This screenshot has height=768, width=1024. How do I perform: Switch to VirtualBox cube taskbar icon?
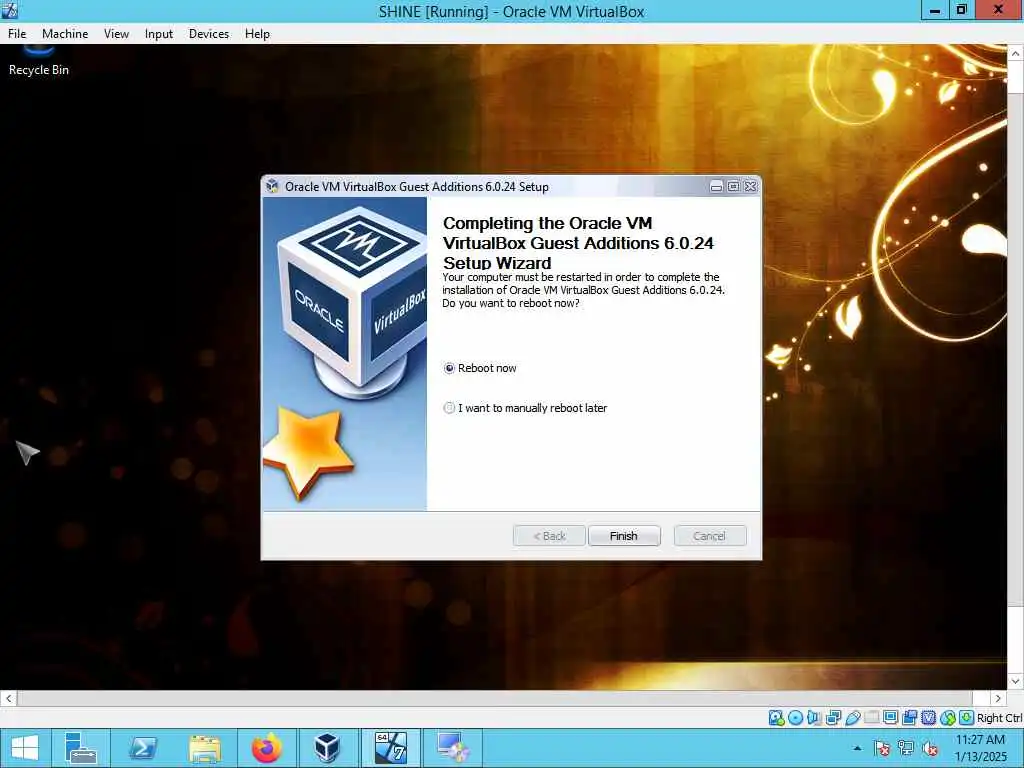[x=327, y=748]
